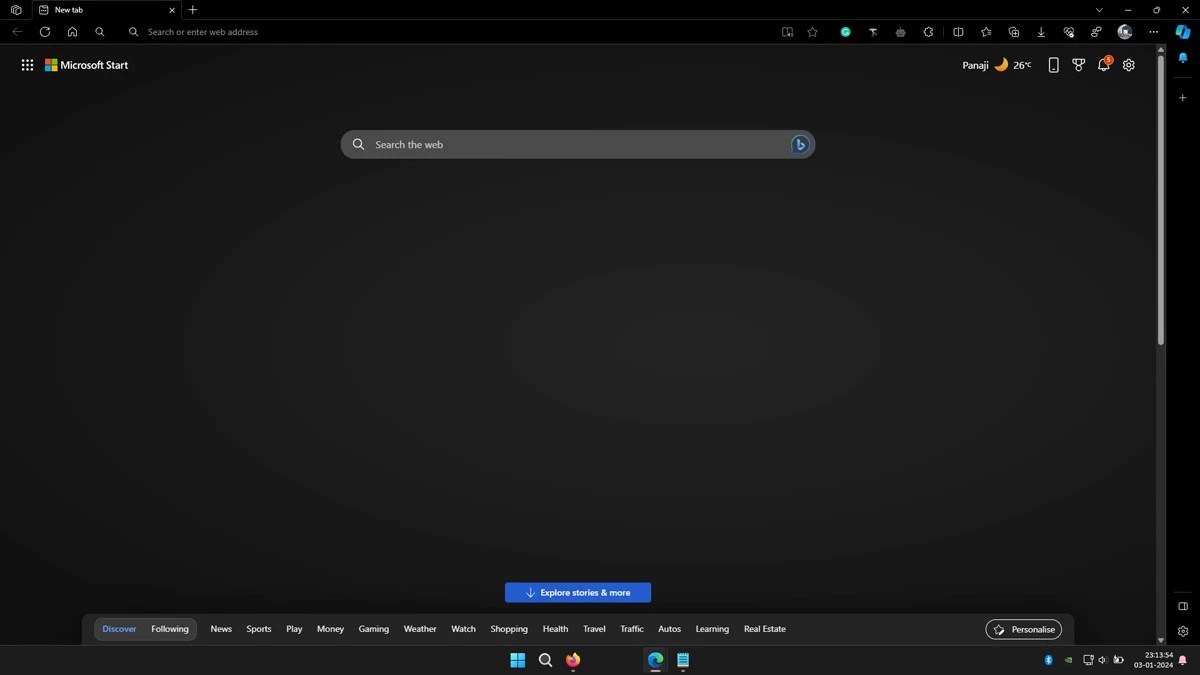Open the split screen icon

click(958, 31)
